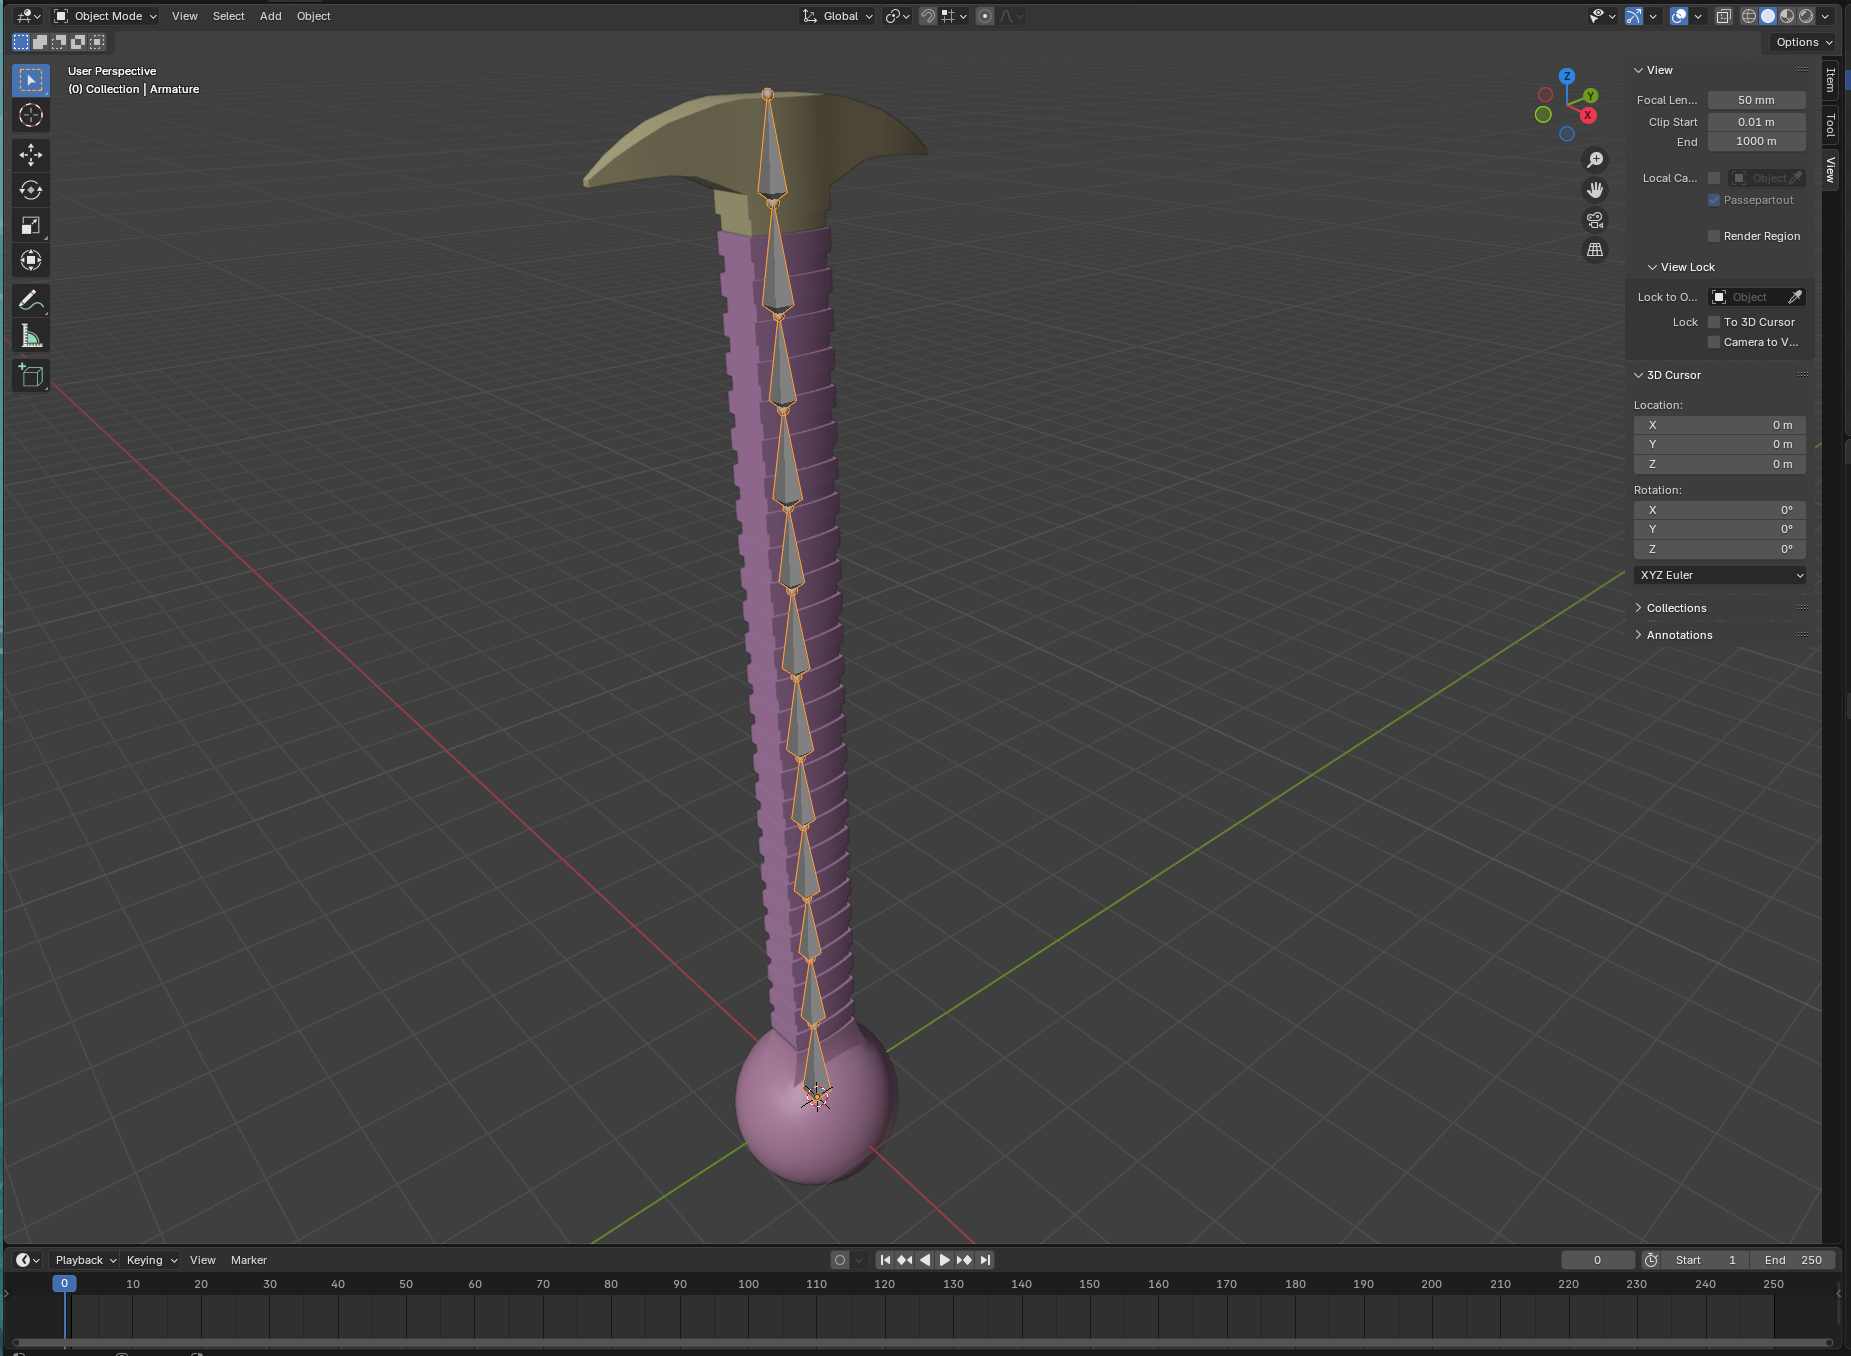The width and height of the screenshot is (1851, 1356).
Task: Select the Move tool
Action: click(x=31, y=155)
